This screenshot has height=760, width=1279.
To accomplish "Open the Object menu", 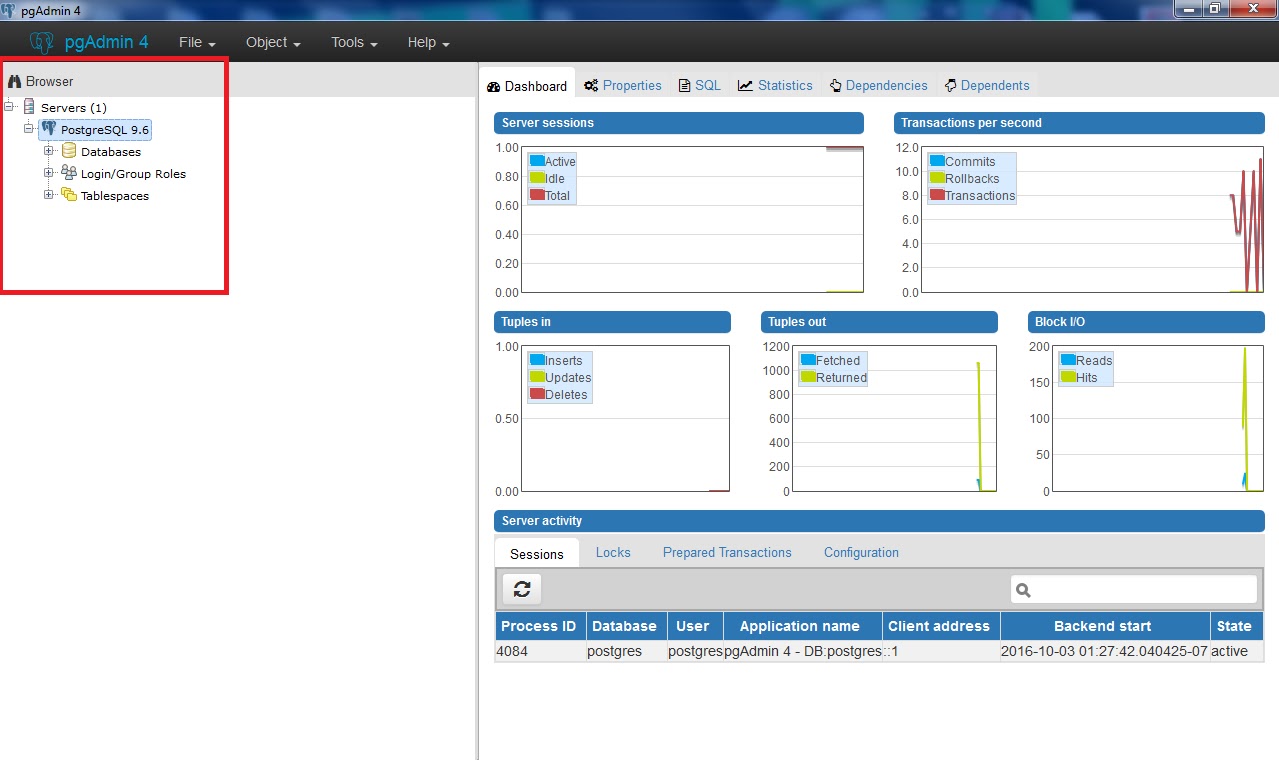I will click(273, 43).
